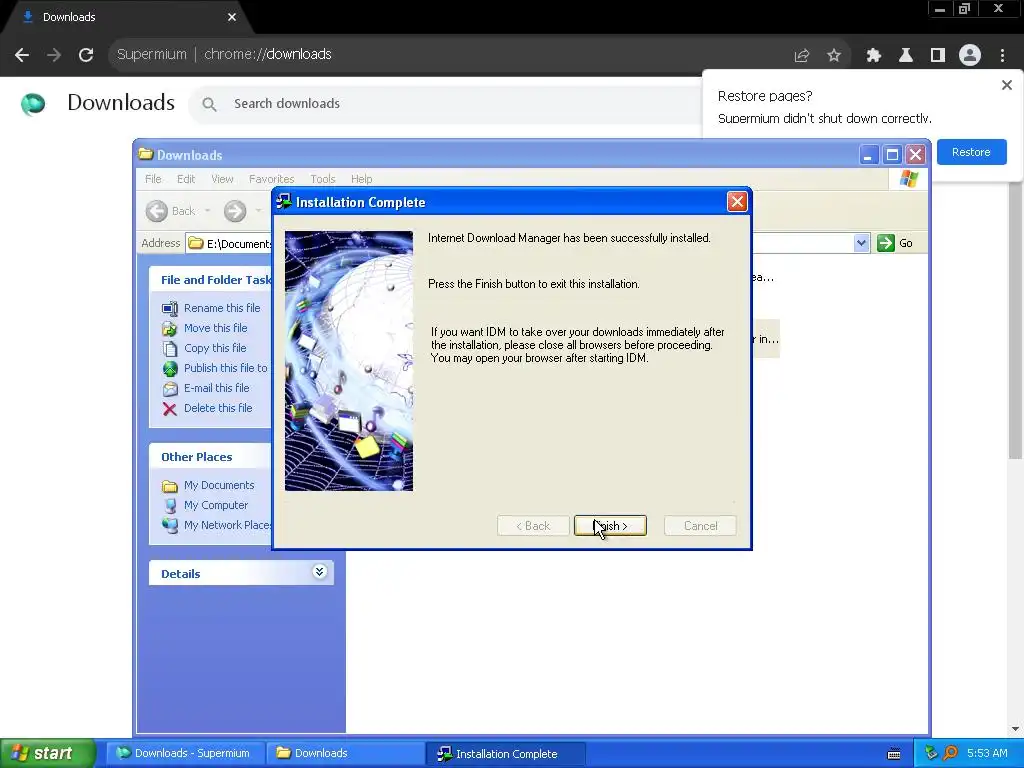This screenshot has width=1024, height=768.
Task: Click the taskbar clock showing 5:53 AM
Action: coord(987,753)
